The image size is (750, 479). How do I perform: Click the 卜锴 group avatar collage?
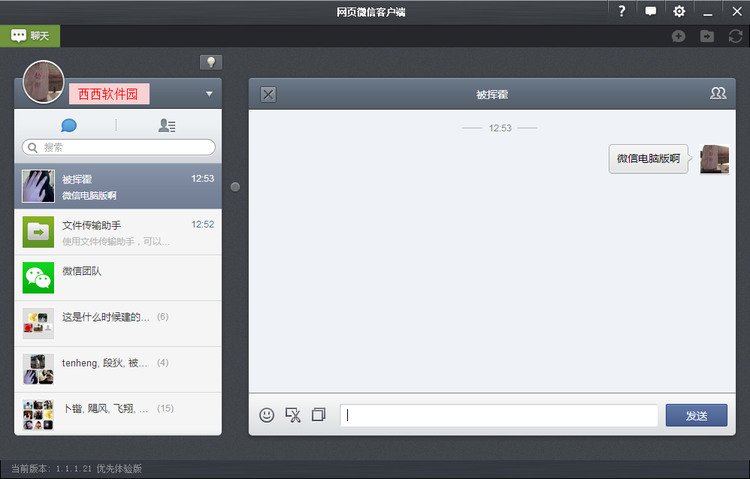(x=38, y=415)
